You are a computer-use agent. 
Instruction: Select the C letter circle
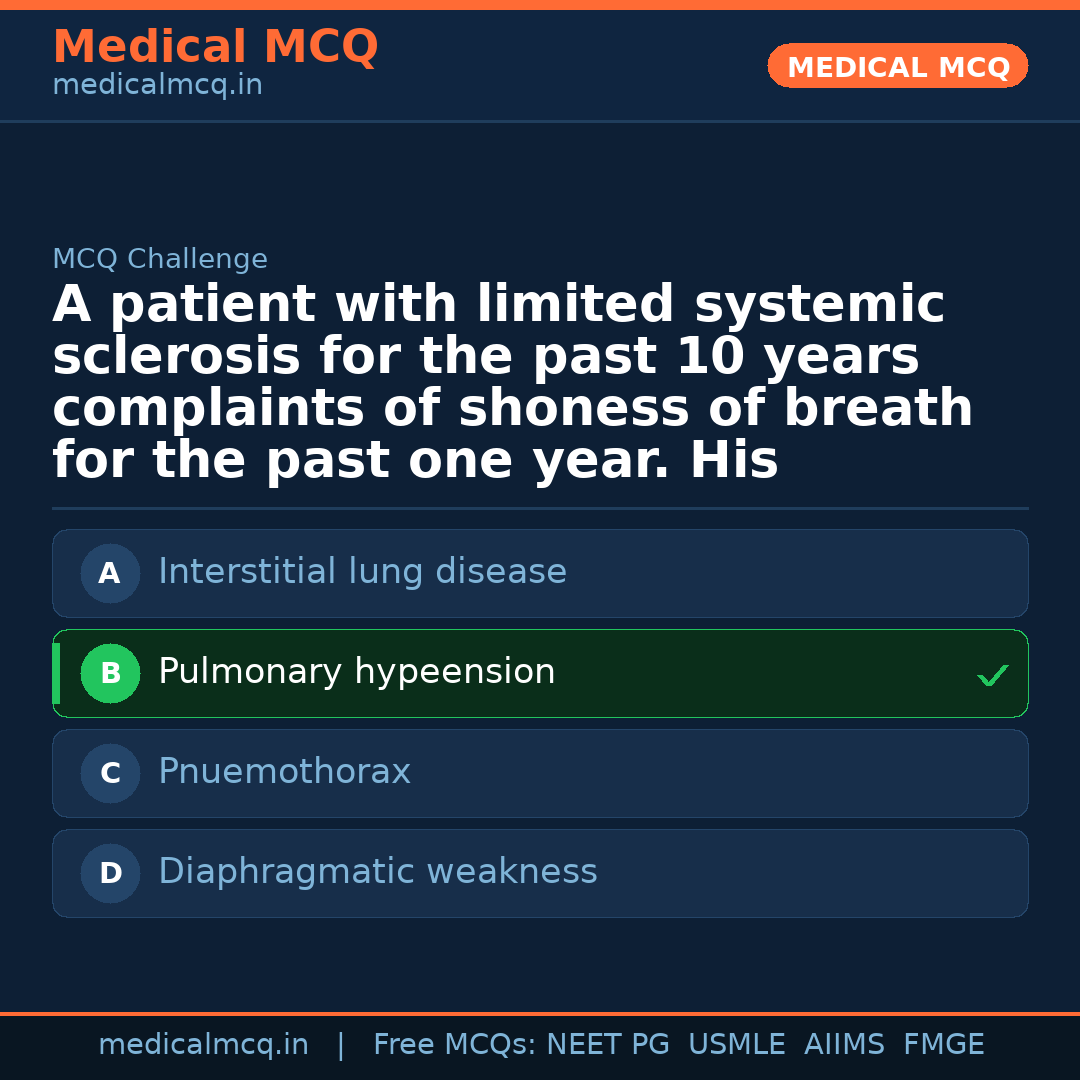(110, 774)
